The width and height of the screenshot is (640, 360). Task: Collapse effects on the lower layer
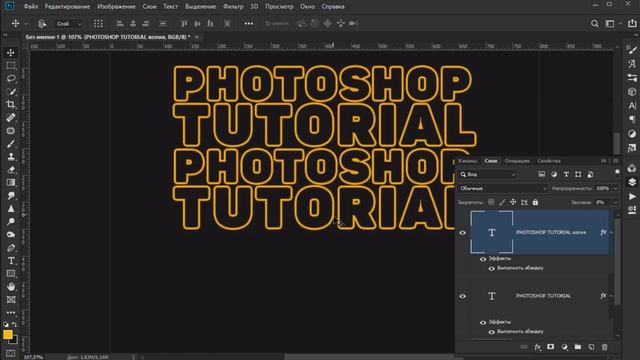(x=611, y=296)
